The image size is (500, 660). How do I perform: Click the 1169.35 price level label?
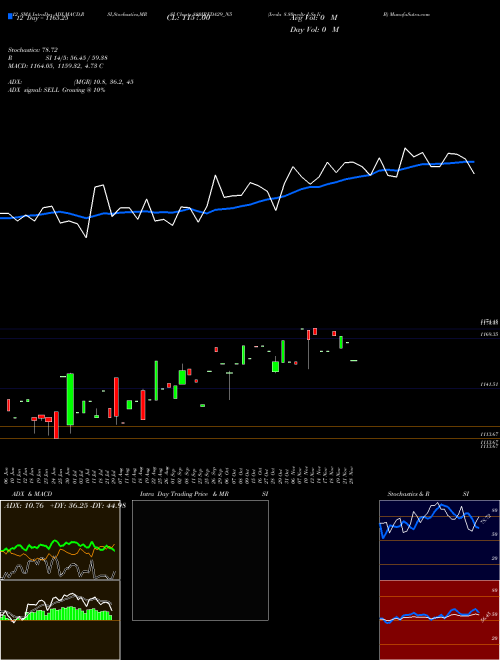pos(490,334)
